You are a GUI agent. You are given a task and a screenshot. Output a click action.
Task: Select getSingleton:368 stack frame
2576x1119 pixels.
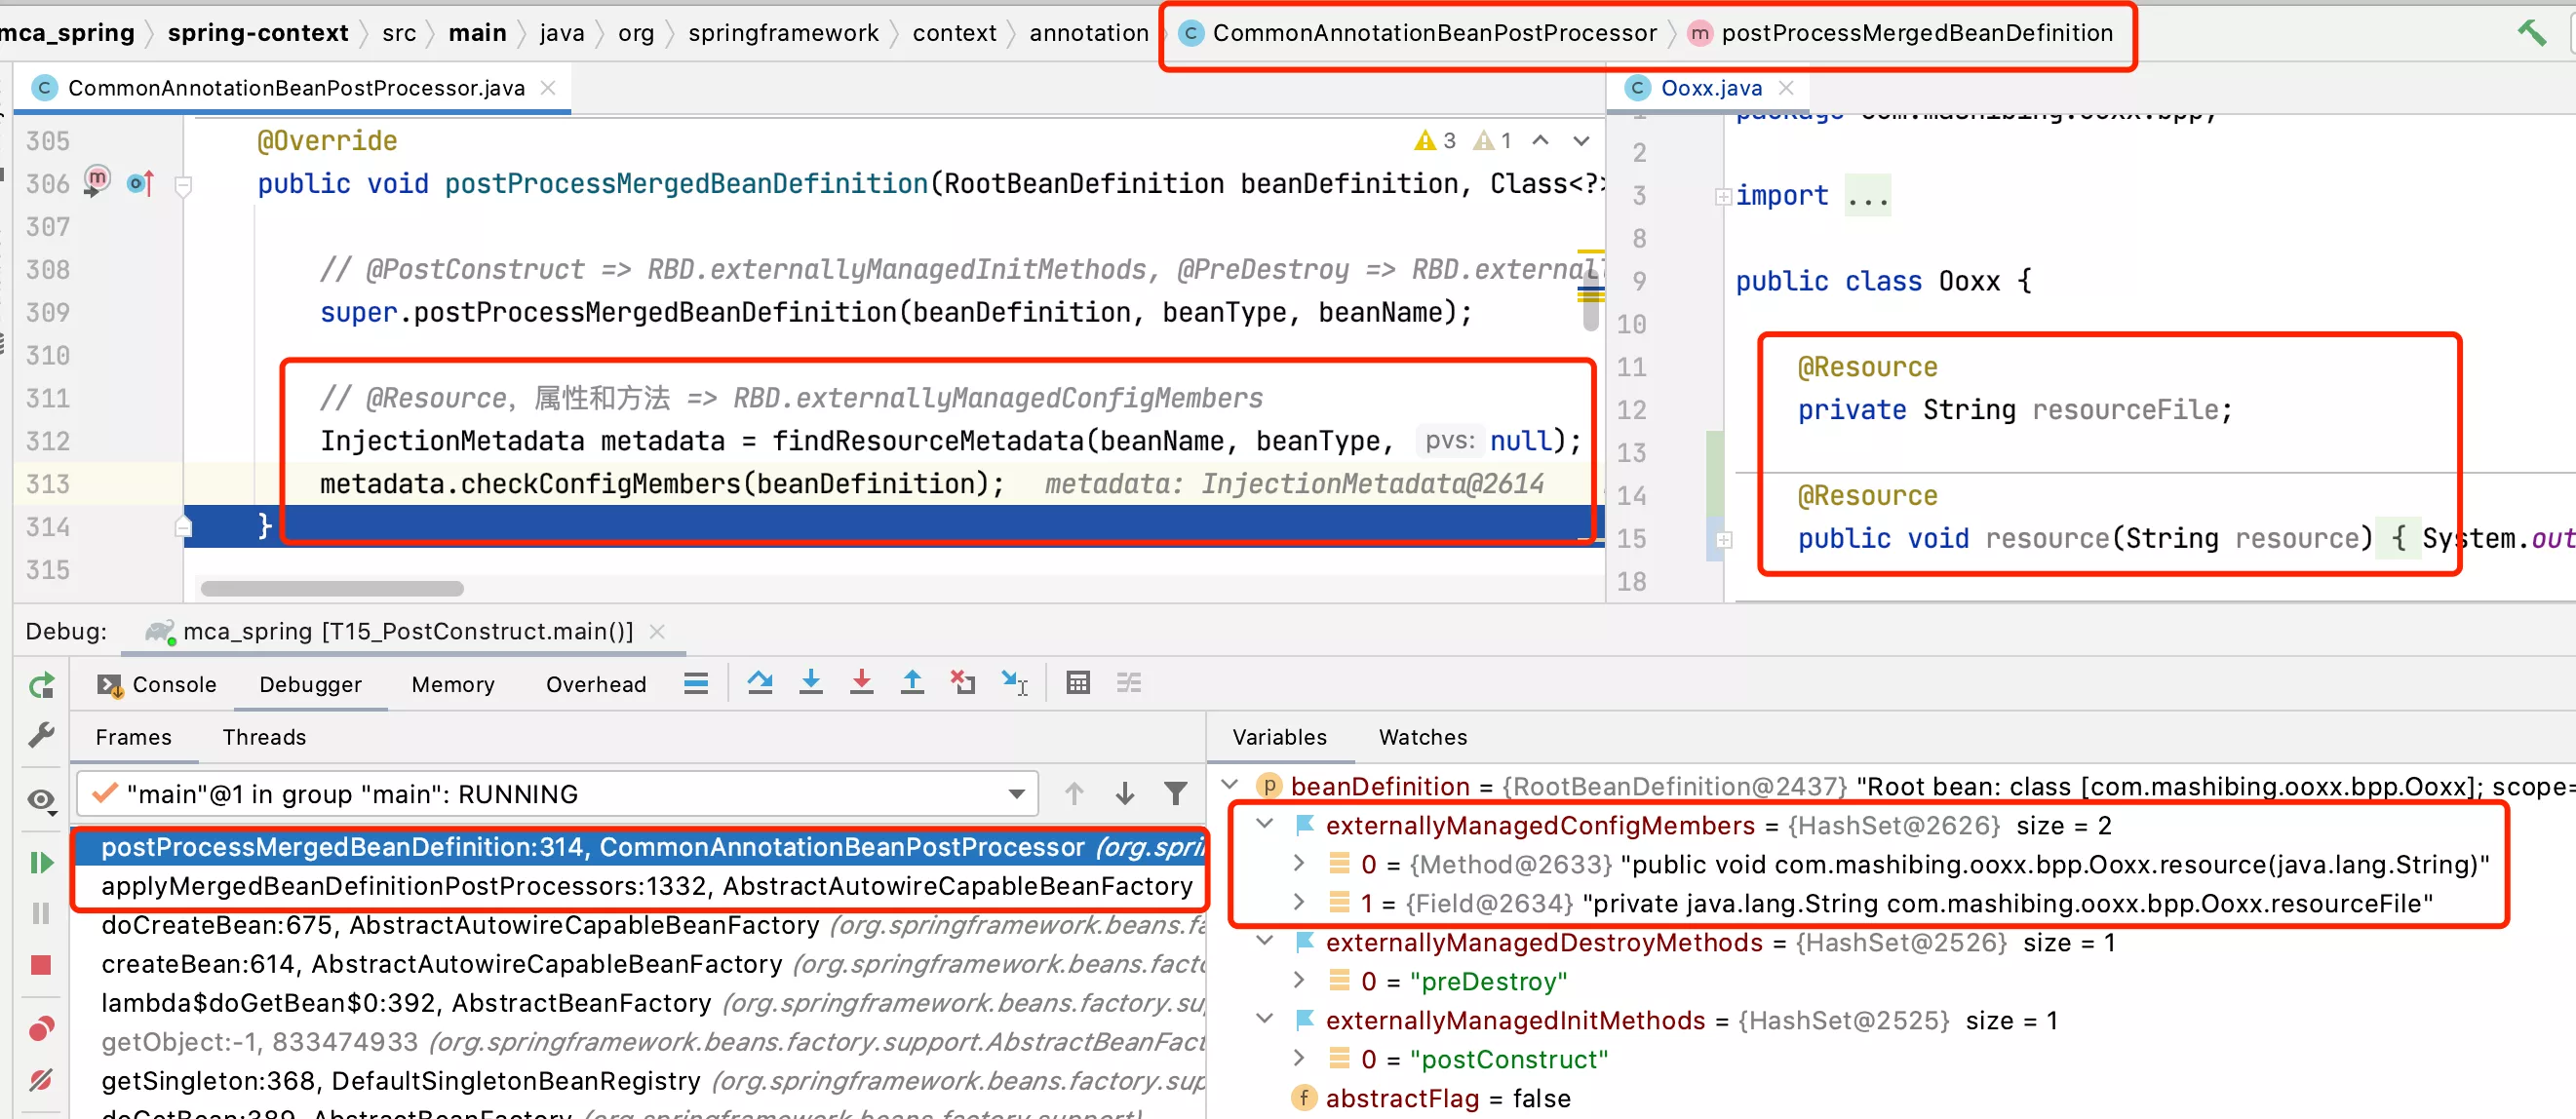click(x=640, y=1081)
